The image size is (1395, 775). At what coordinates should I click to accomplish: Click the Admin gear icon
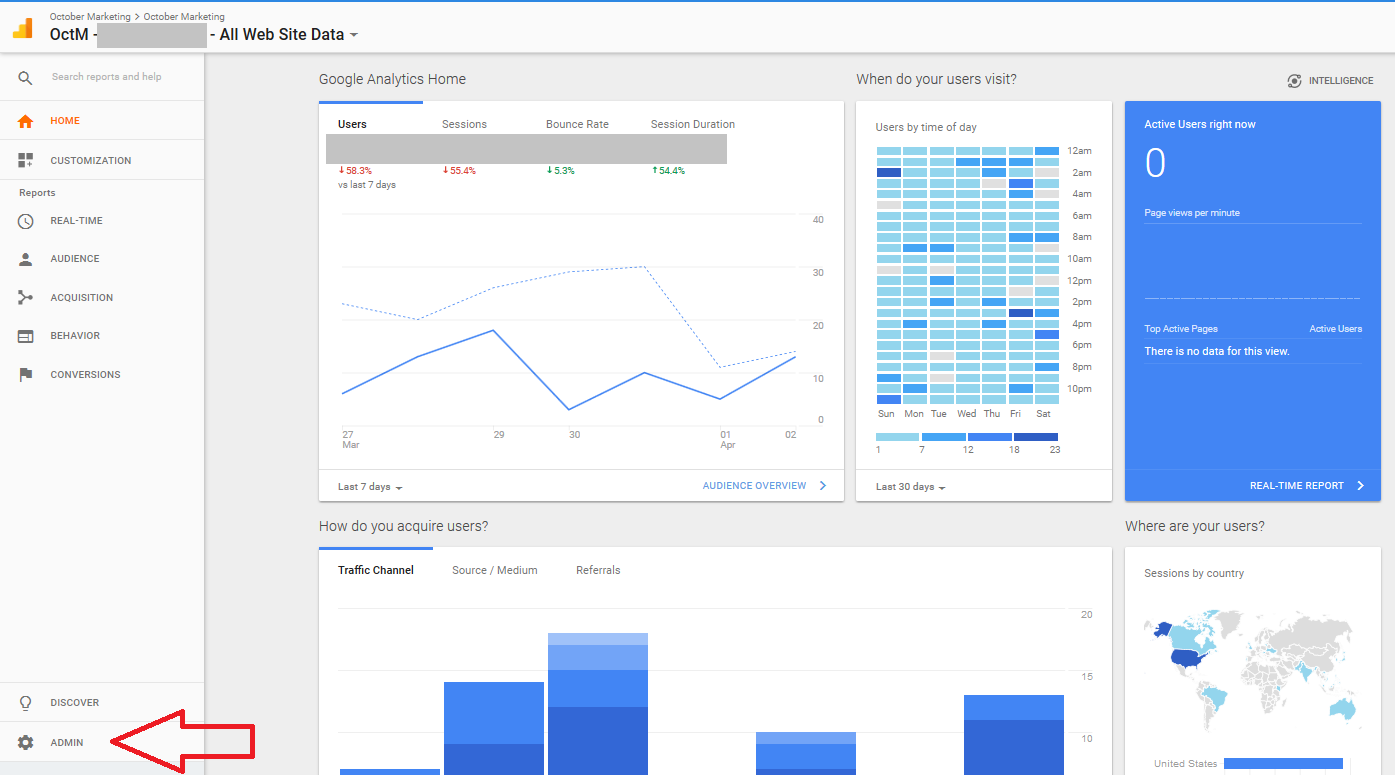pos(26,743)
